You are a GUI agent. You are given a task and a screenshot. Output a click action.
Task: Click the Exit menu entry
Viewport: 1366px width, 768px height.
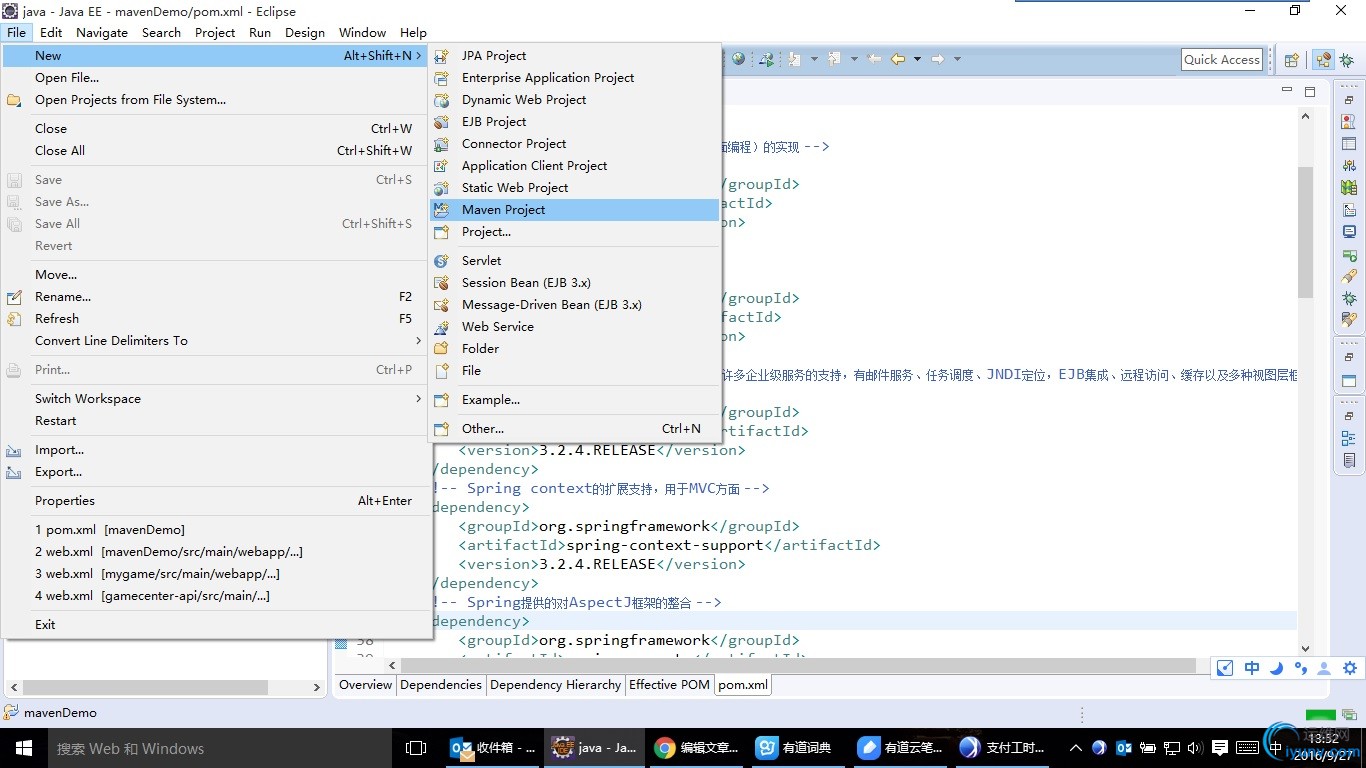coord(216,624)
